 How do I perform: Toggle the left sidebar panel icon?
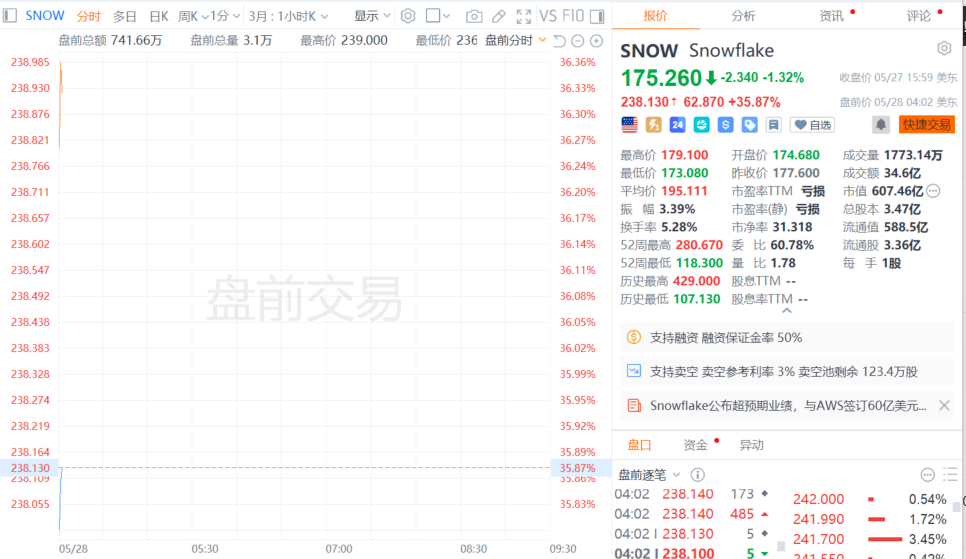[x=10, y=15]
